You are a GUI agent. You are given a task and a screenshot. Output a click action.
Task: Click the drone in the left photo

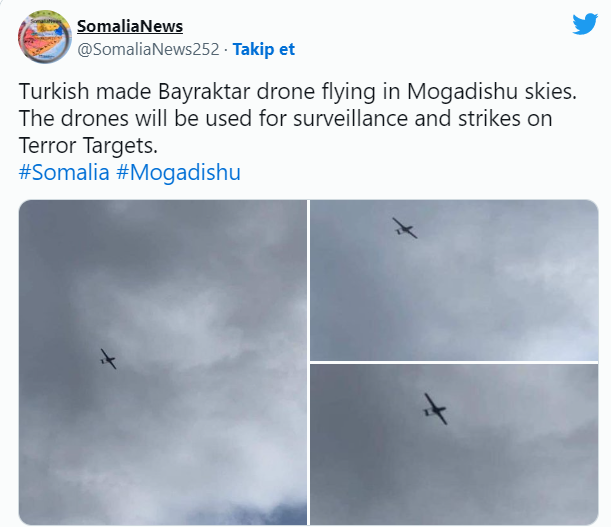[108, 358]
